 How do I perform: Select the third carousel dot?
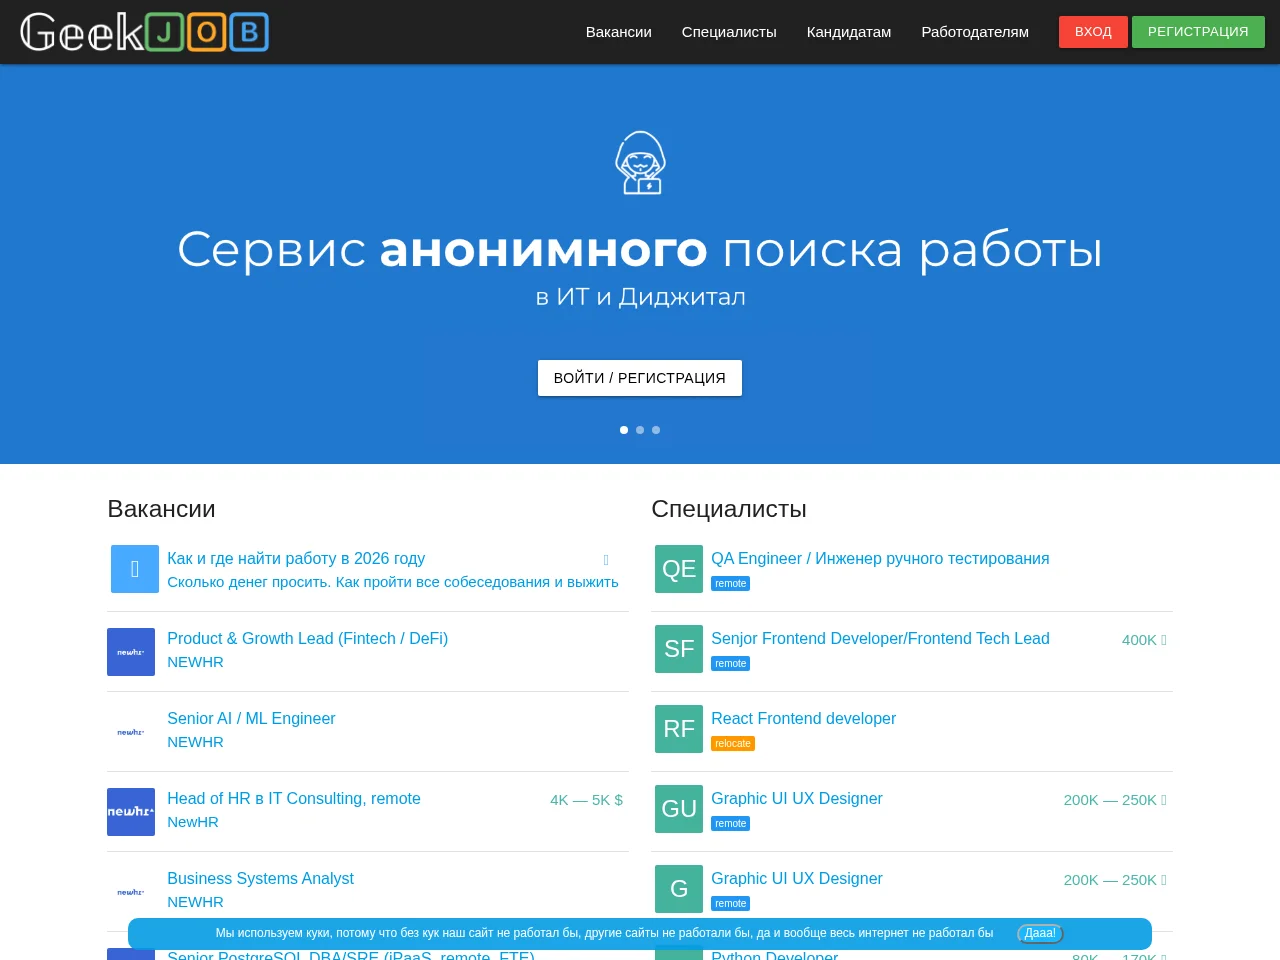[x=656, y=430]
